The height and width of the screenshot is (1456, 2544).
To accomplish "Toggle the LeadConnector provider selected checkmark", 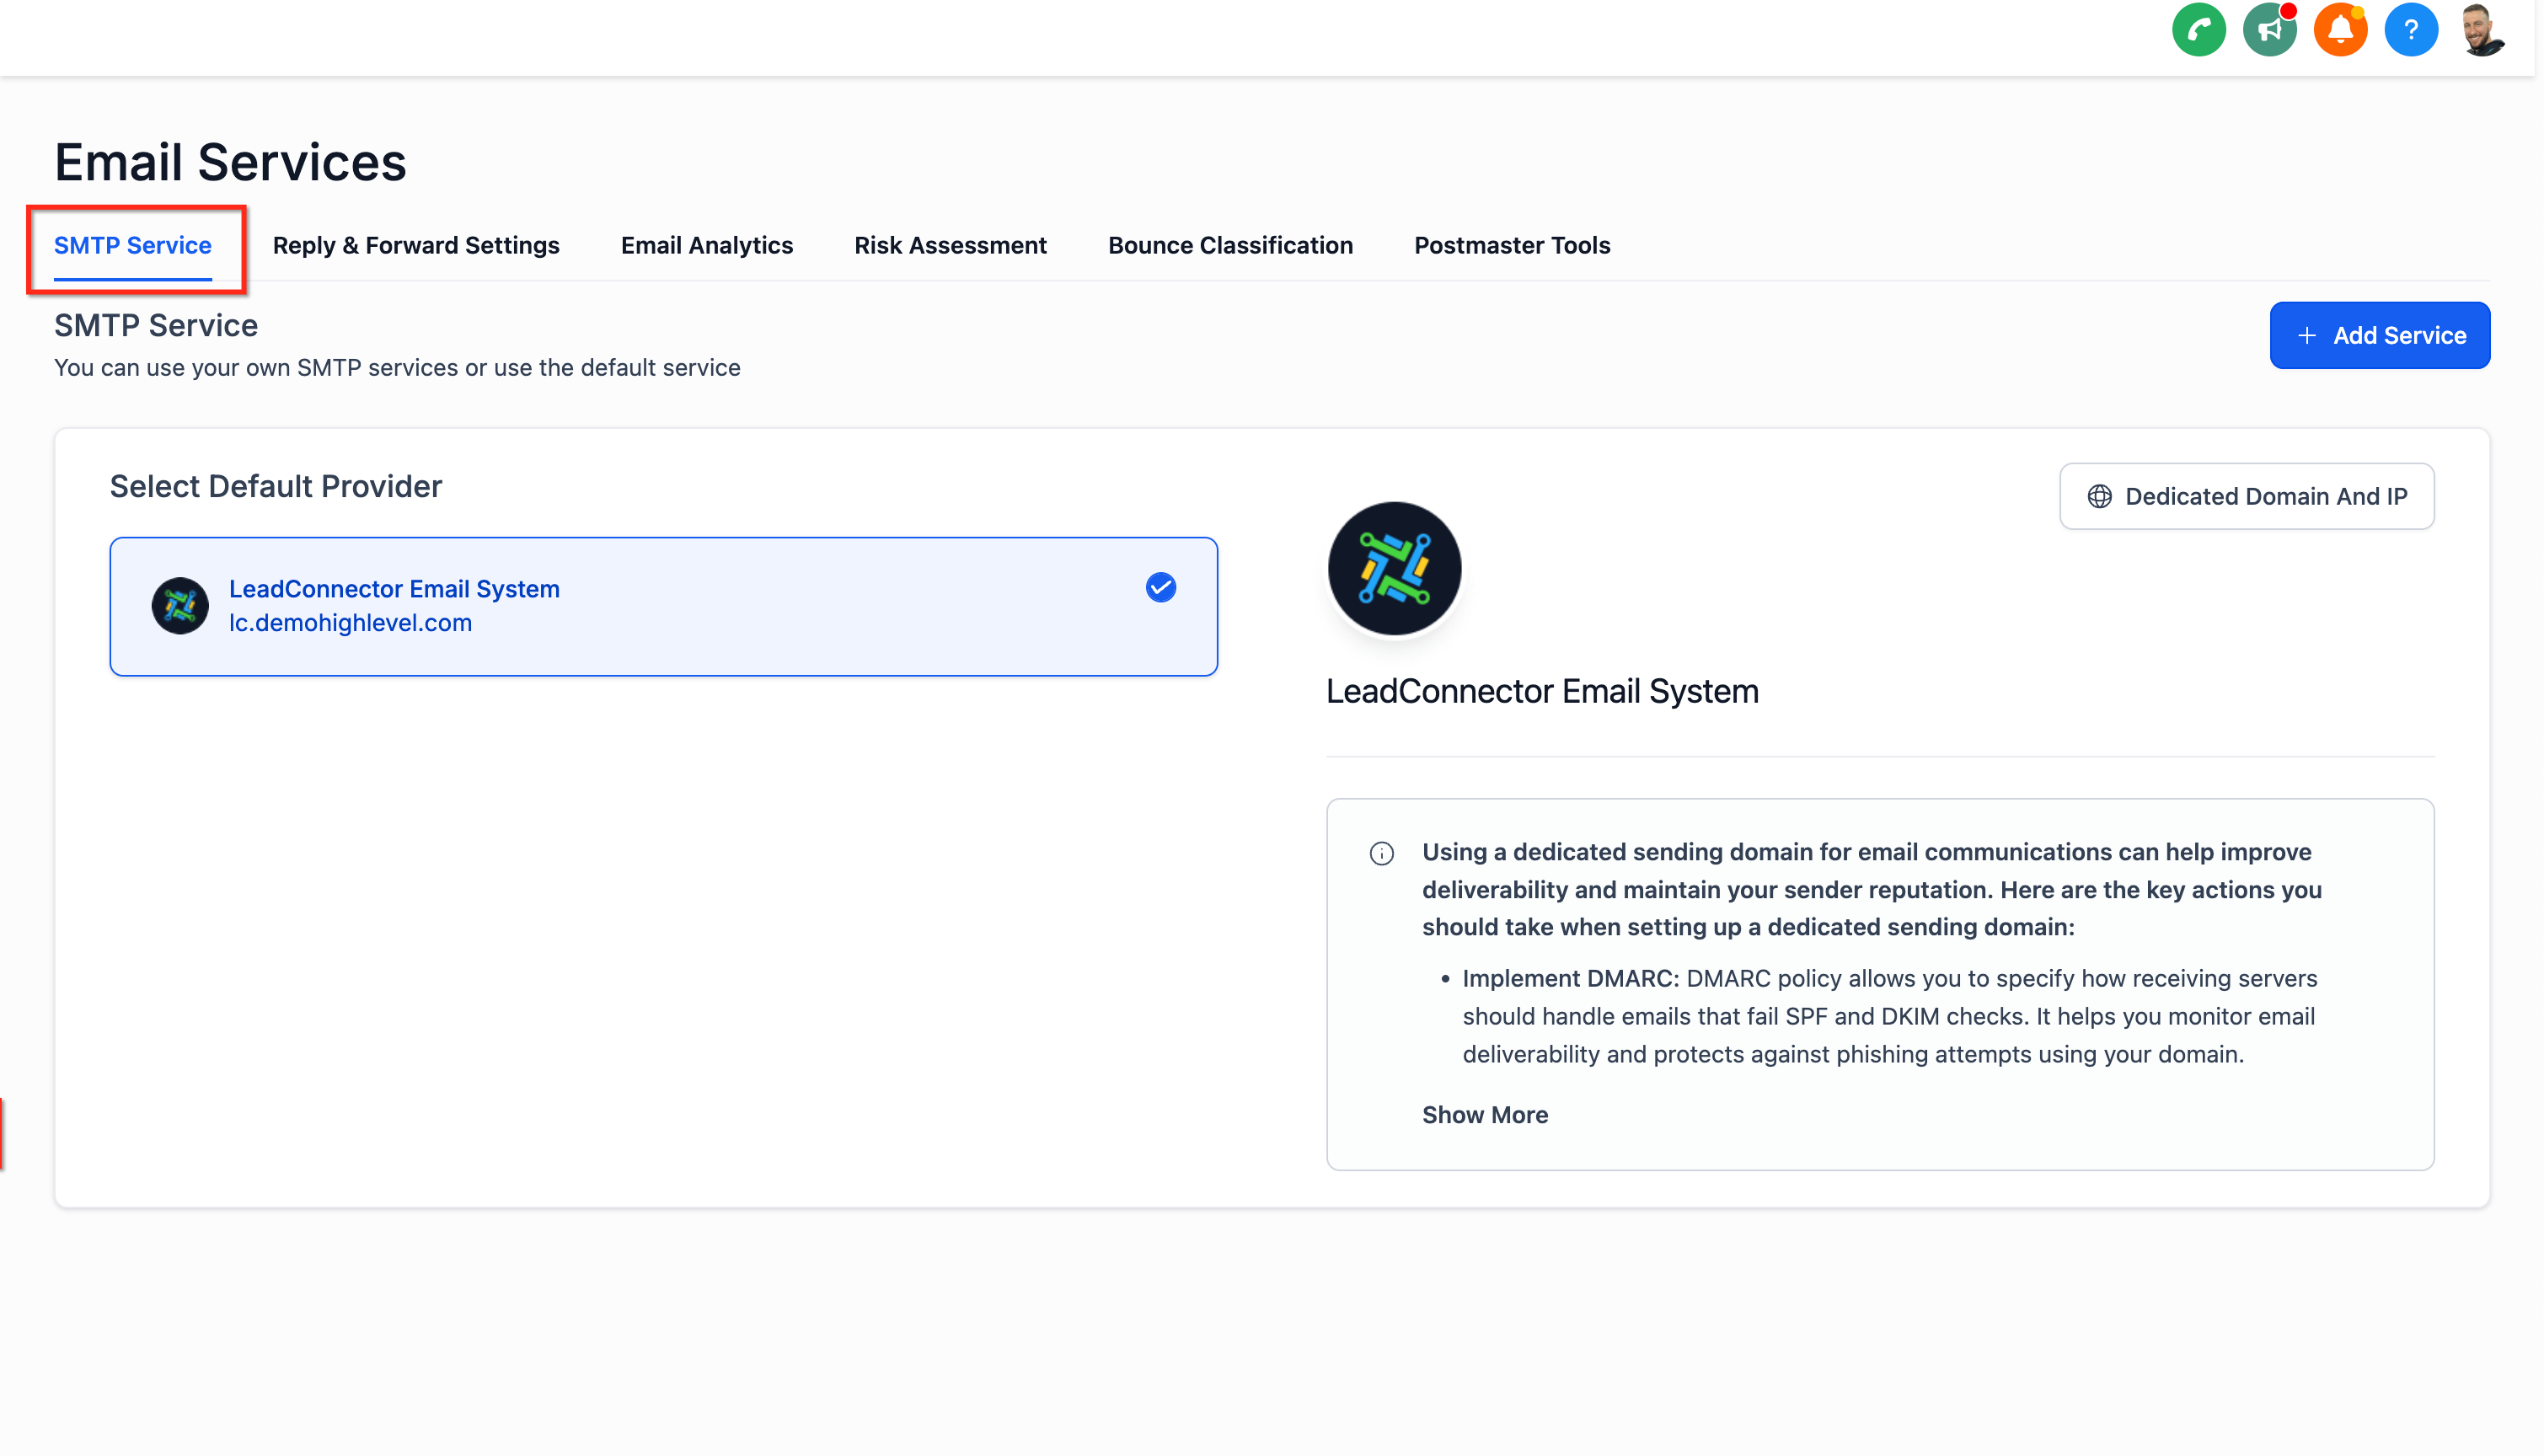I will pos(1160,587).
